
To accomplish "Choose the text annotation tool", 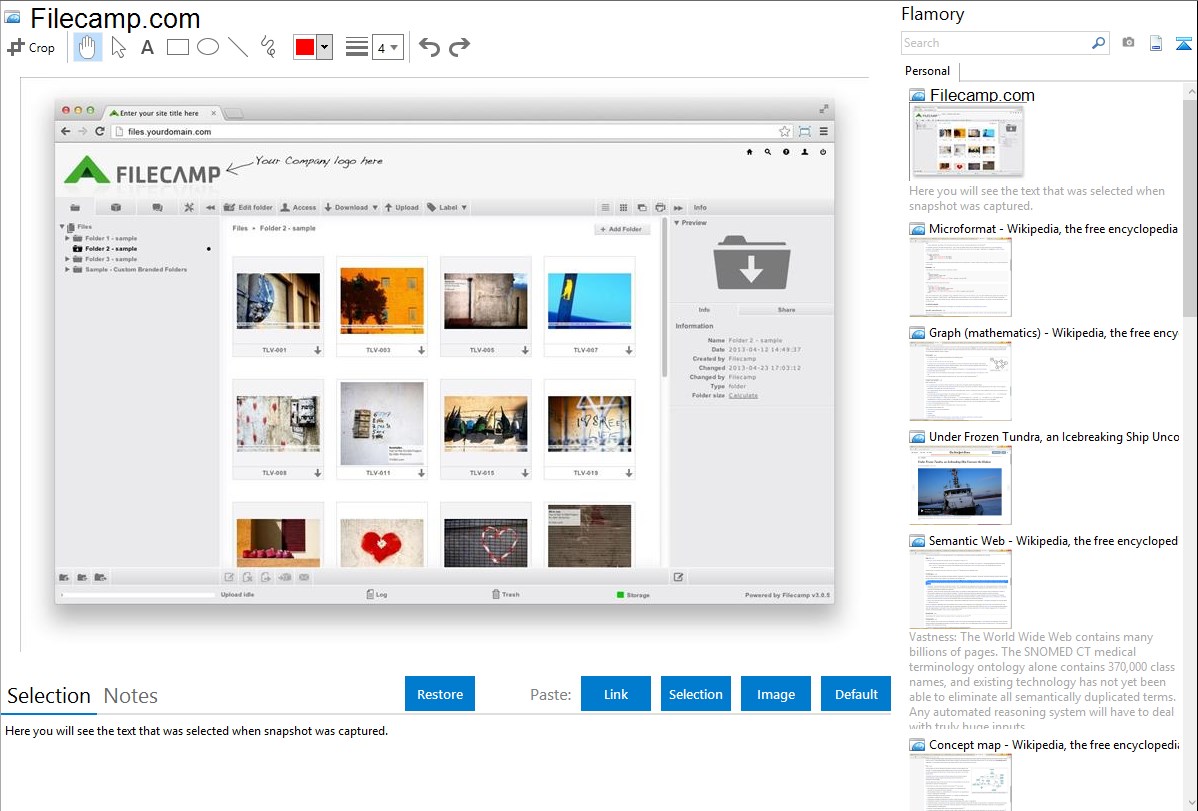I will [147, 47].
